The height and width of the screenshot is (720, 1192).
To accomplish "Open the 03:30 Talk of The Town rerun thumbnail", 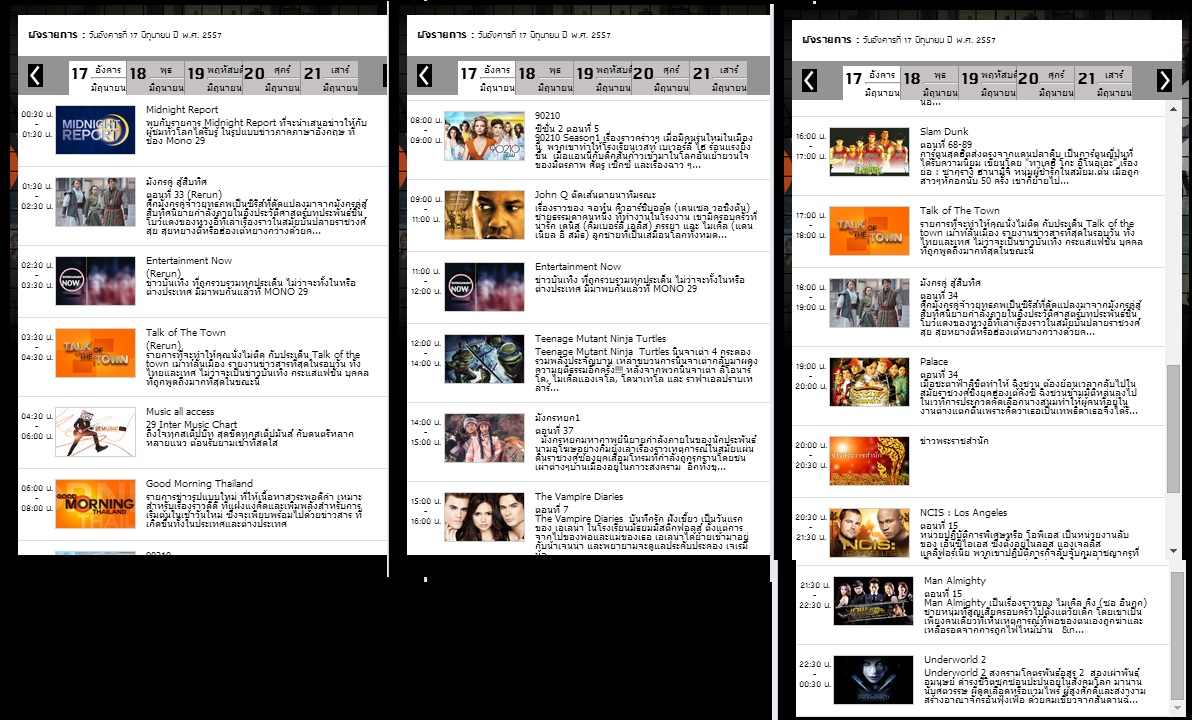I will tap(96, 353).
